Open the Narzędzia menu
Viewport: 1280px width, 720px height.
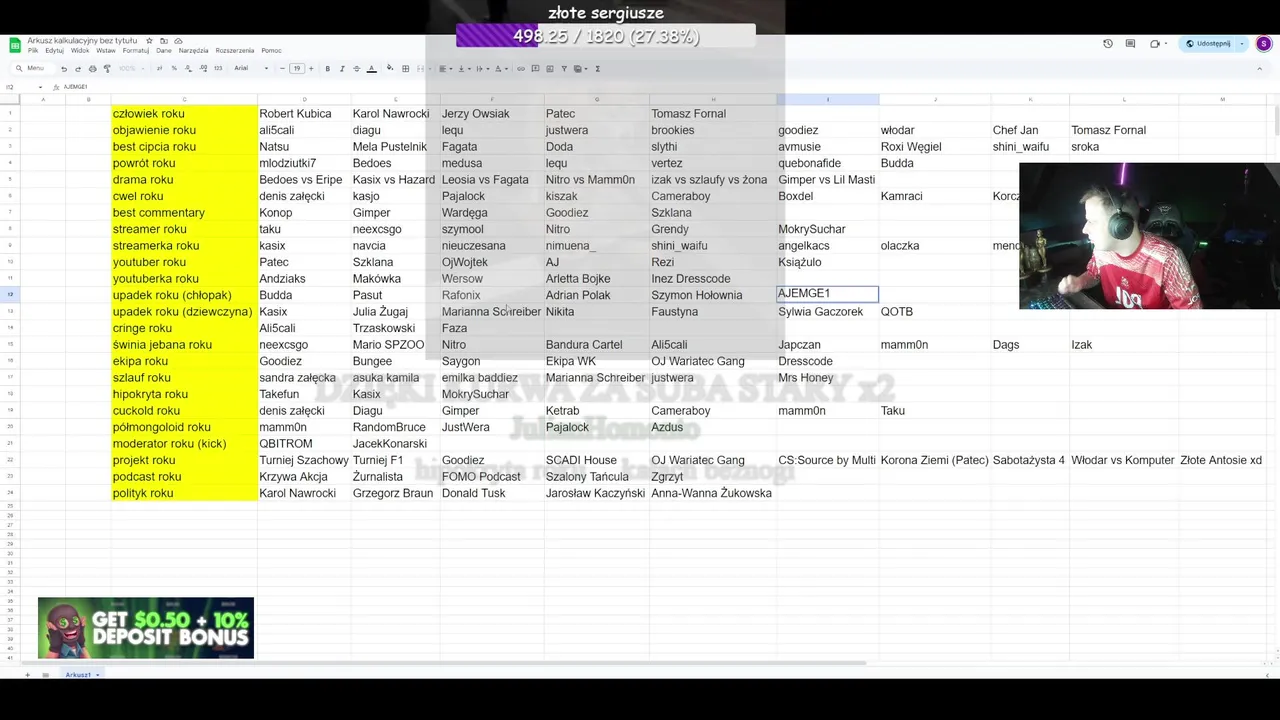coord(193,50)
